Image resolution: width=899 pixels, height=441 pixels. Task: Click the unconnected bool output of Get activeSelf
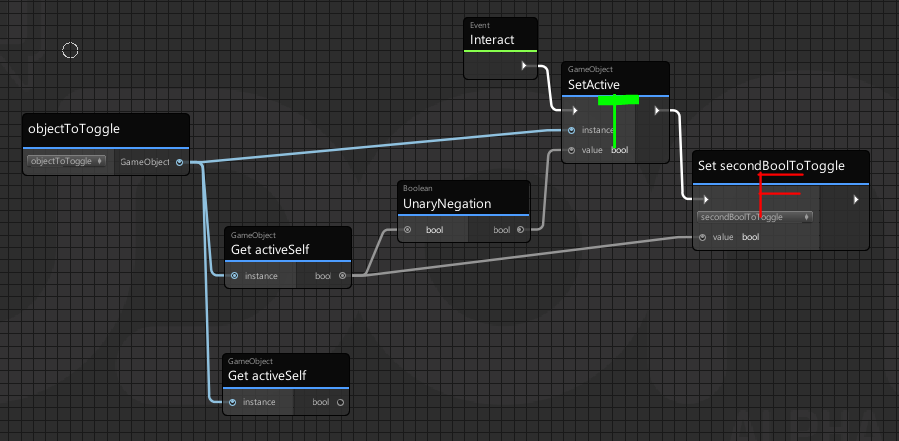pos(340,402)
